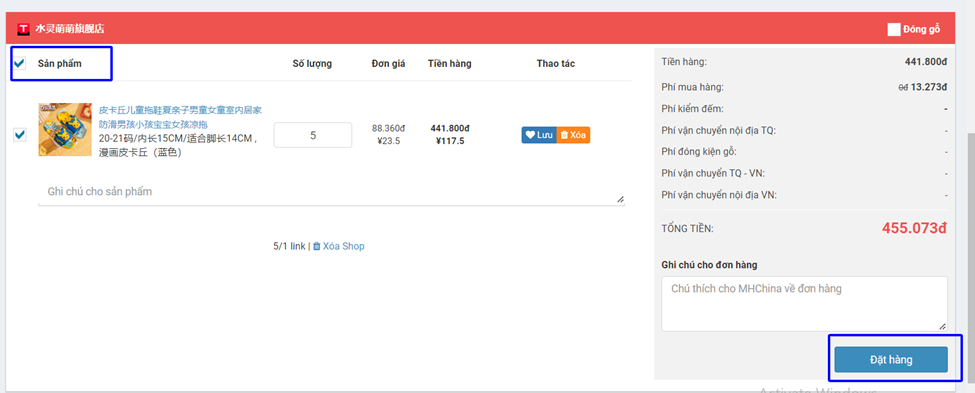
Task: Click the order note textarea for MHChina
Action: pos(804,303)
